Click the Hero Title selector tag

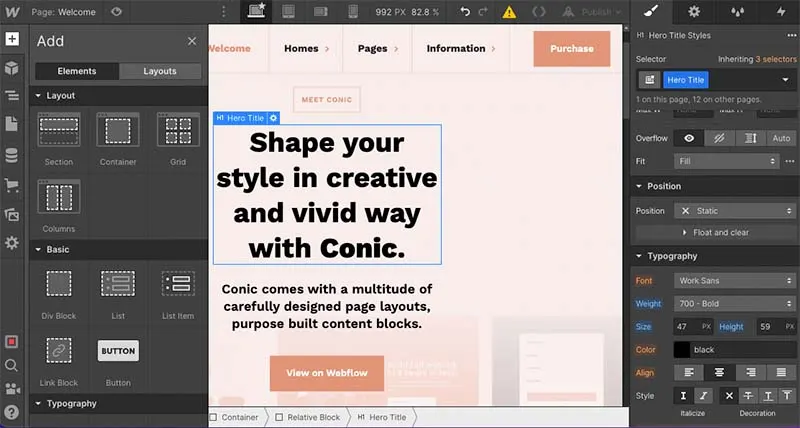point(685,80)
